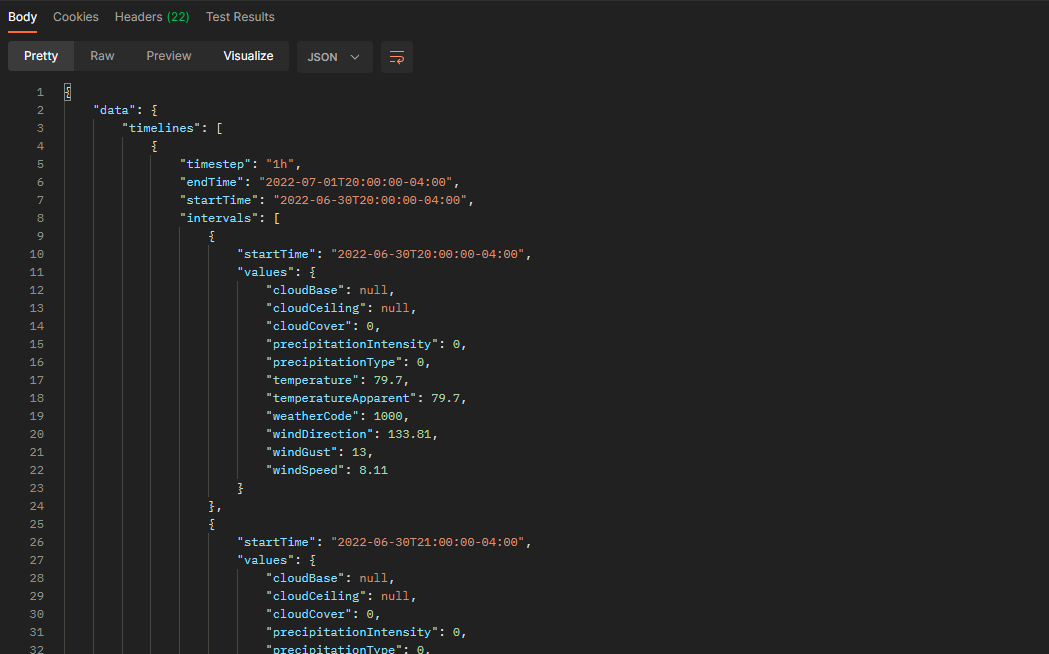Toggle the wrap lines icon

point(396,57)
